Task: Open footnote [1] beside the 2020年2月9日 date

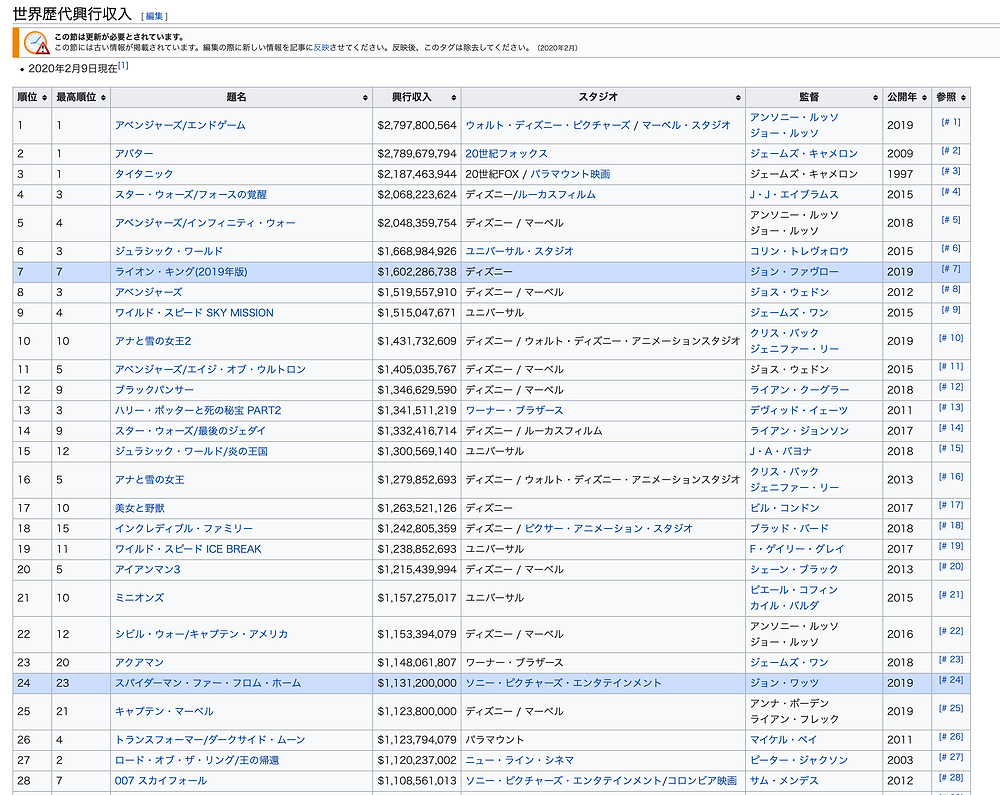Action: tap(123, 66)
